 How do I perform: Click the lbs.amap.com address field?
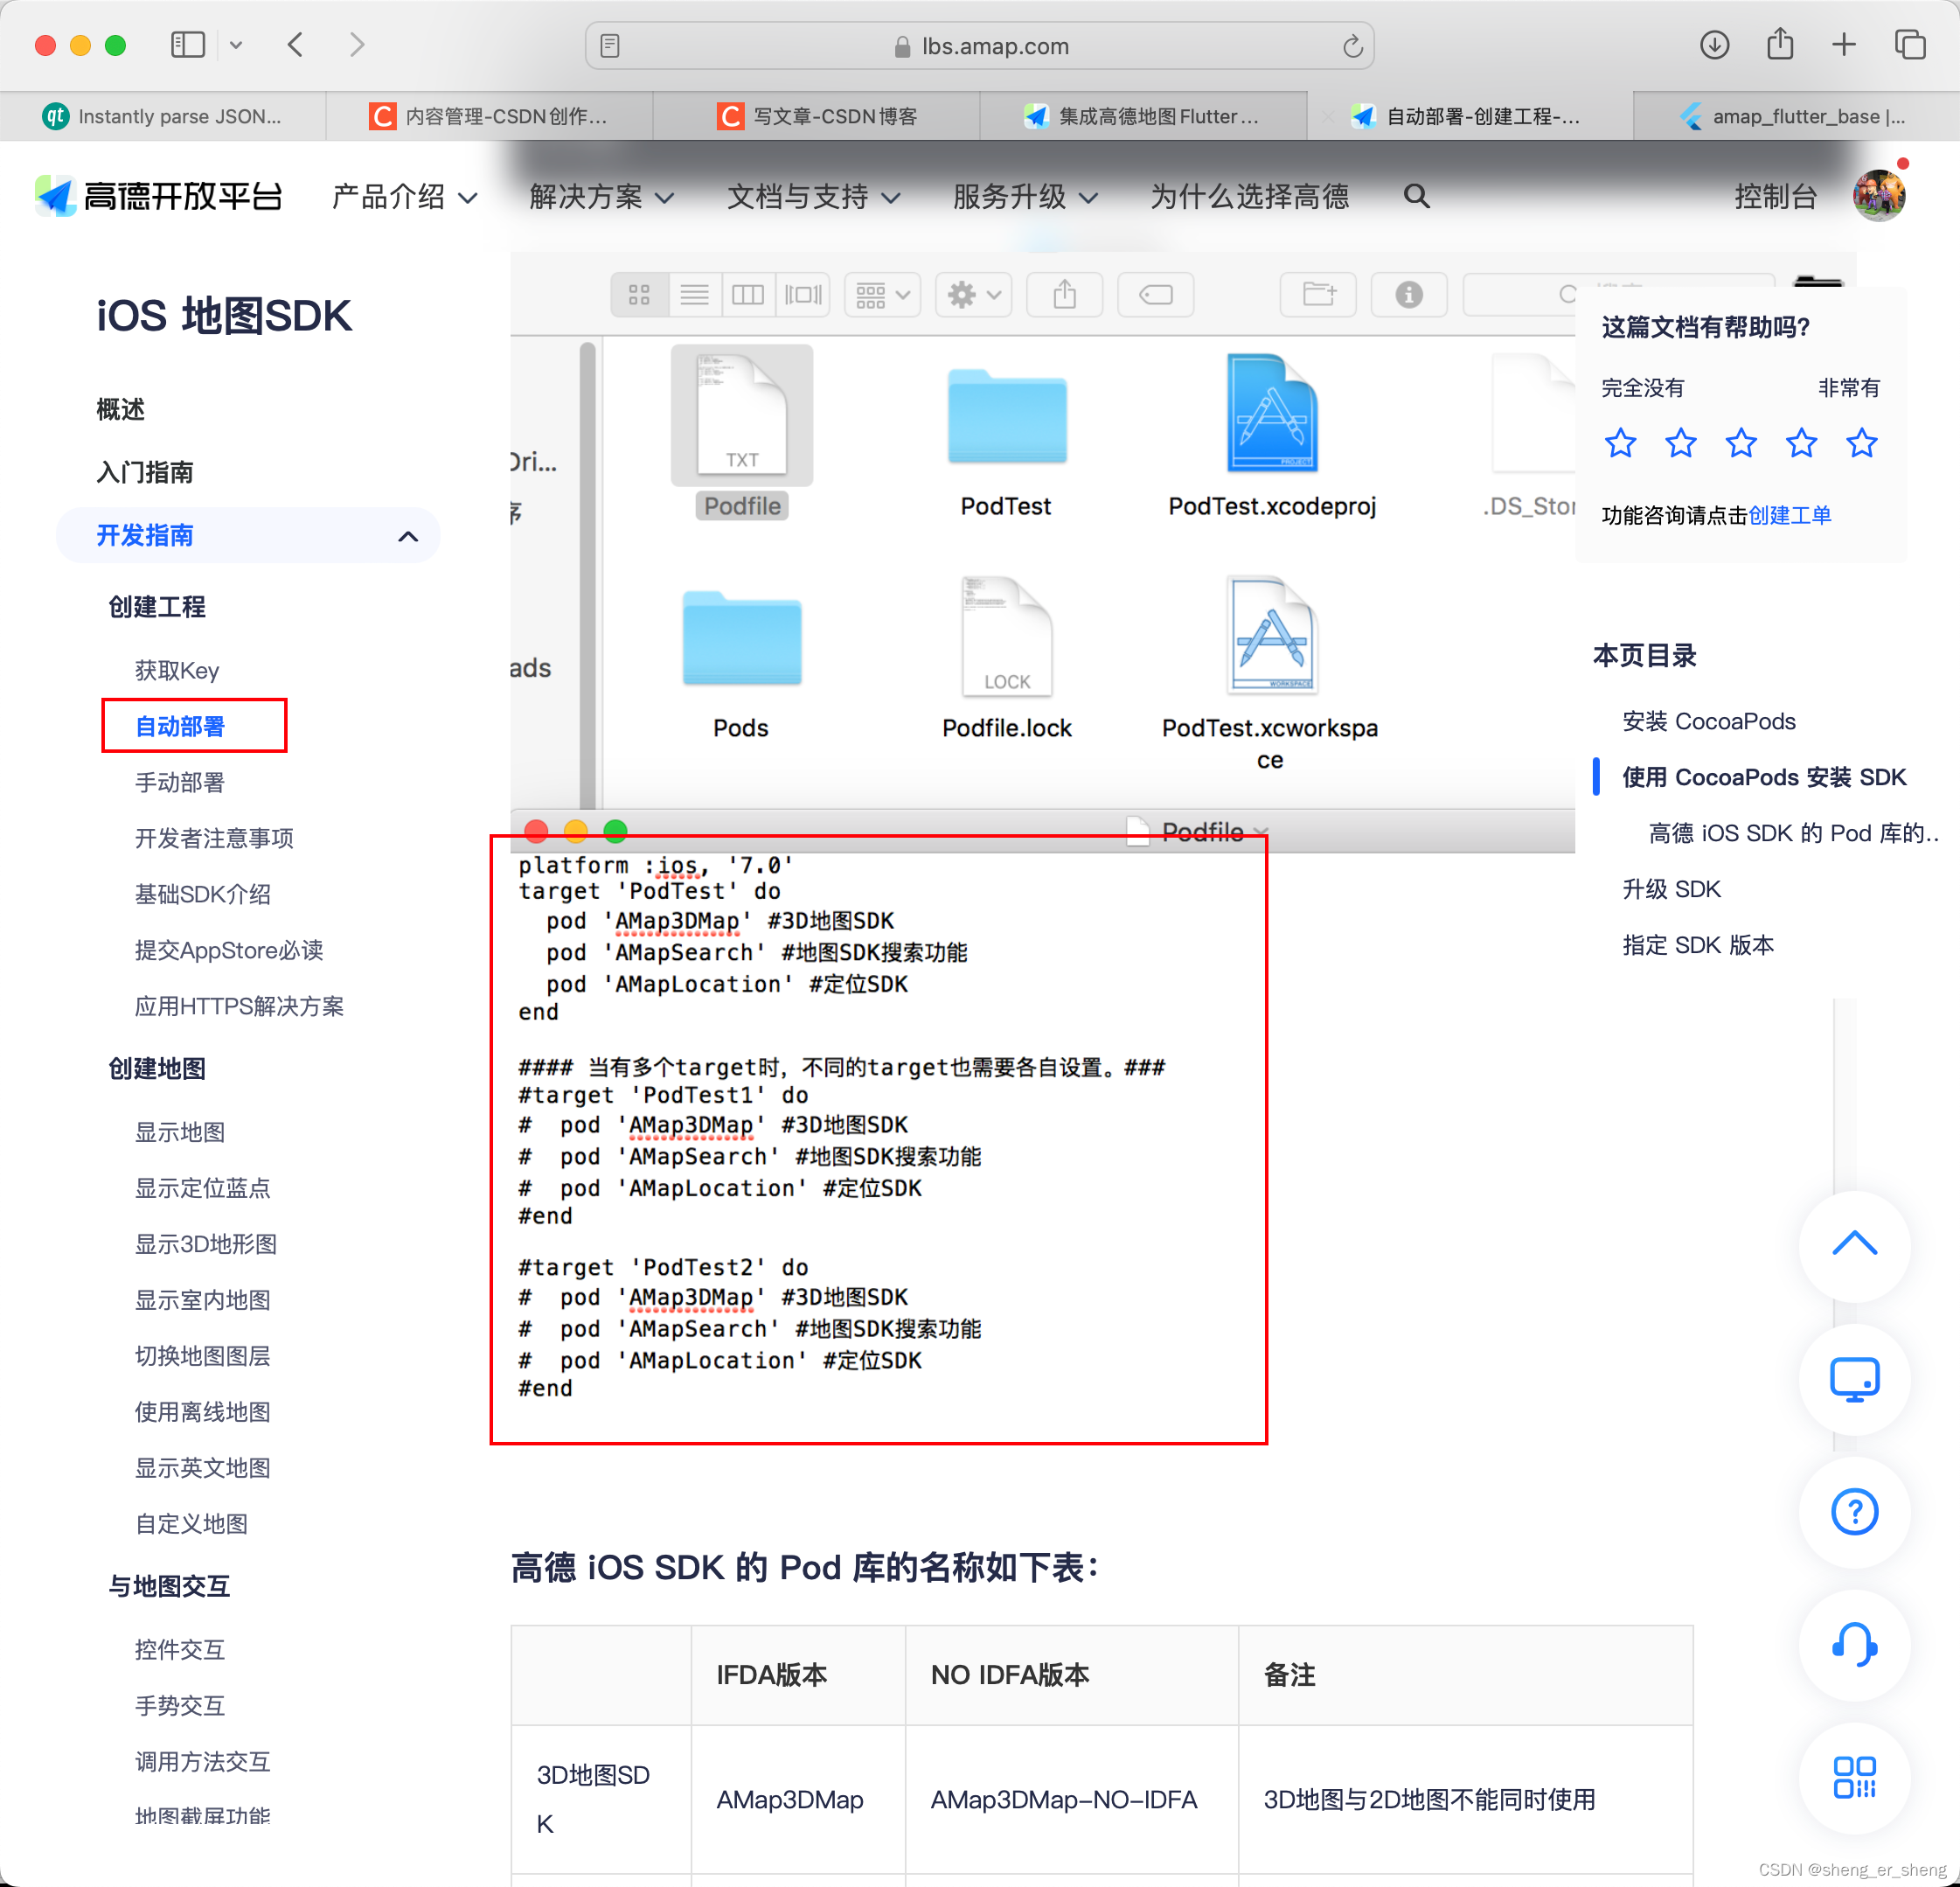pyautogui.click(x=979, y=46)
